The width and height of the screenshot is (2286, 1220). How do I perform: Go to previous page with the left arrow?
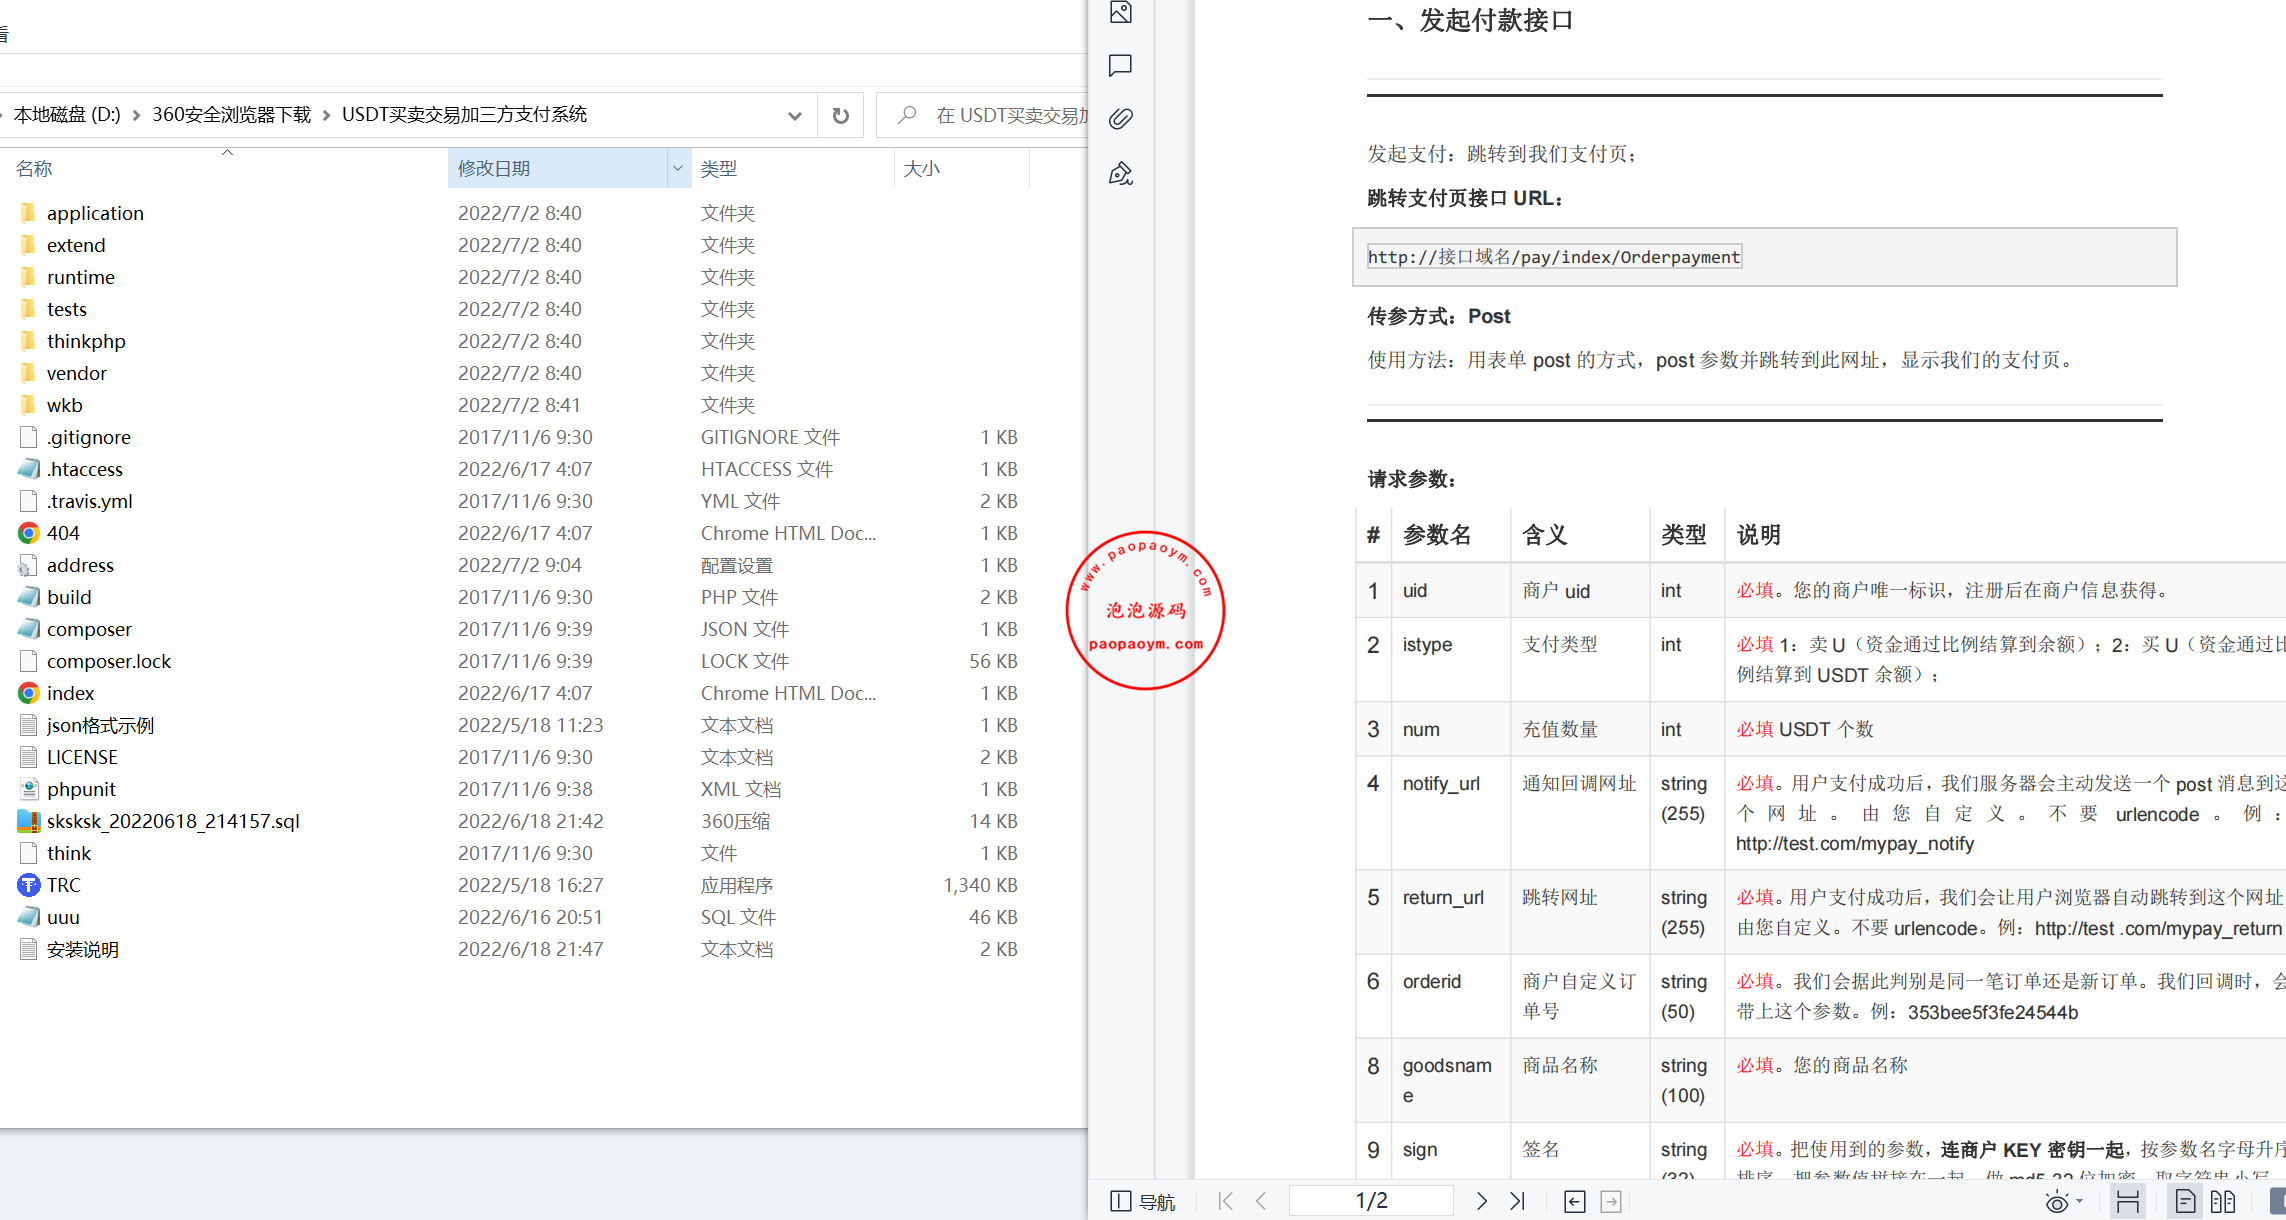(1261, 1201)
